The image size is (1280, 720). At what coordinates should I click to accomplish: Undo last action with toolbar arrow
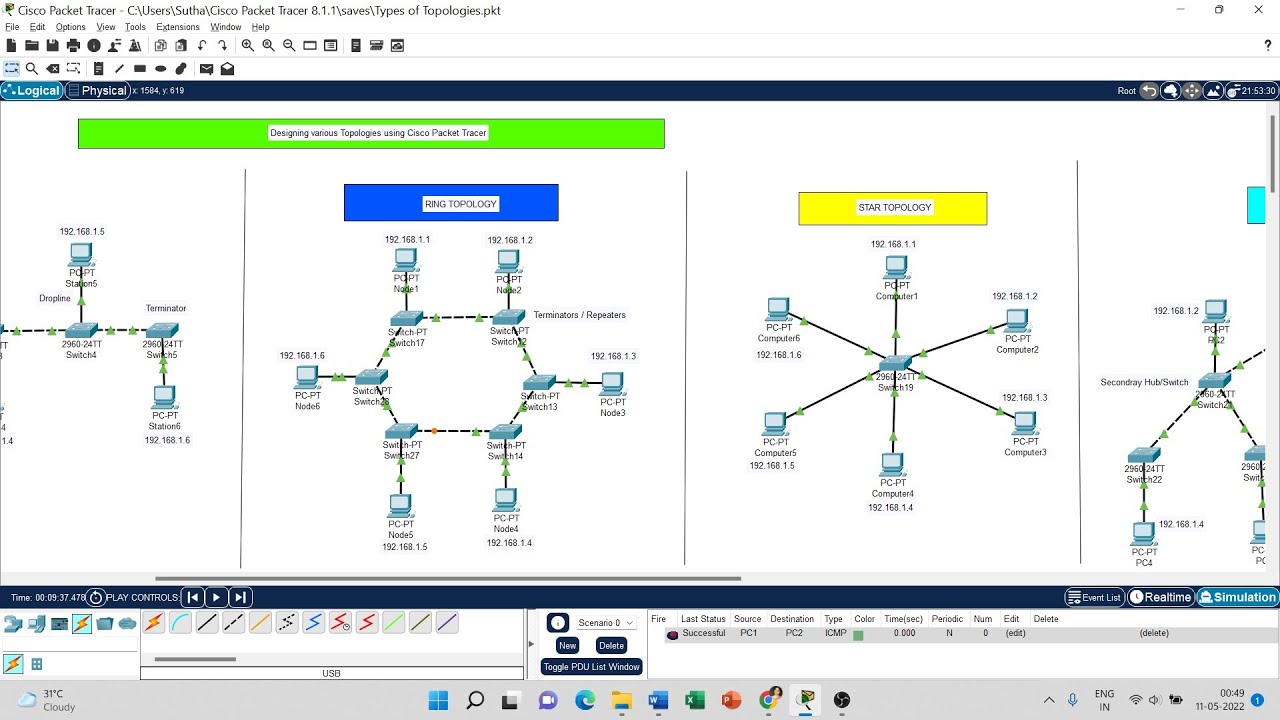coord(203,45)
